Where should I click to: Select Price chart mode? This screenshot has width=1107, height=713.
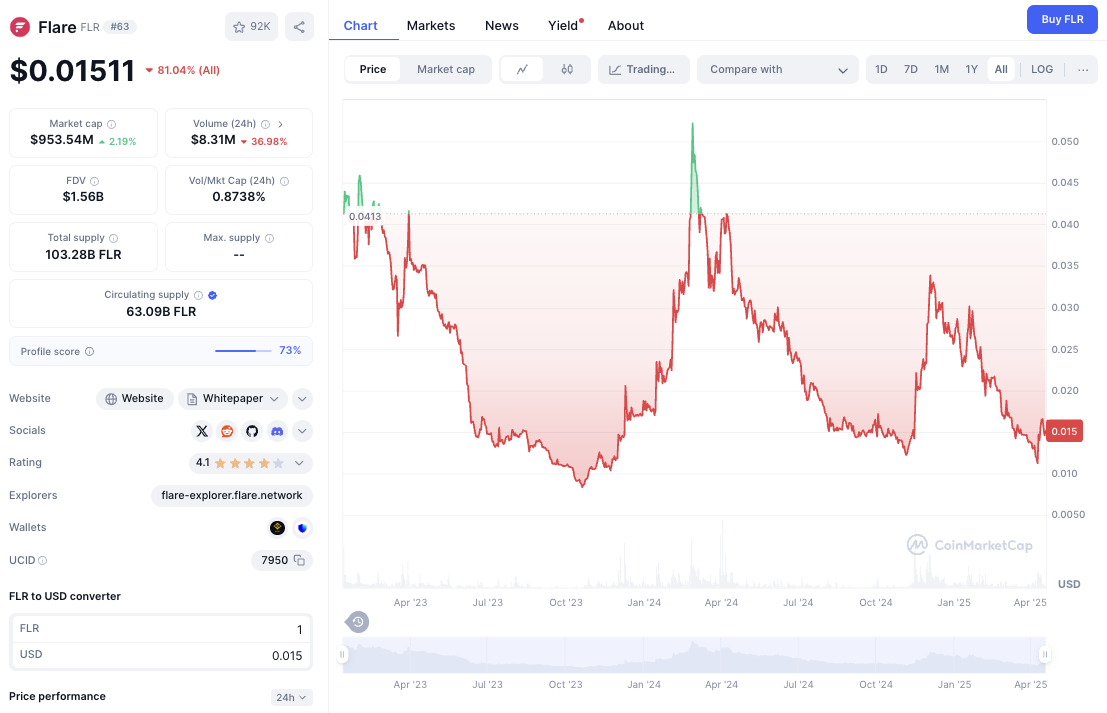[373, 69]
